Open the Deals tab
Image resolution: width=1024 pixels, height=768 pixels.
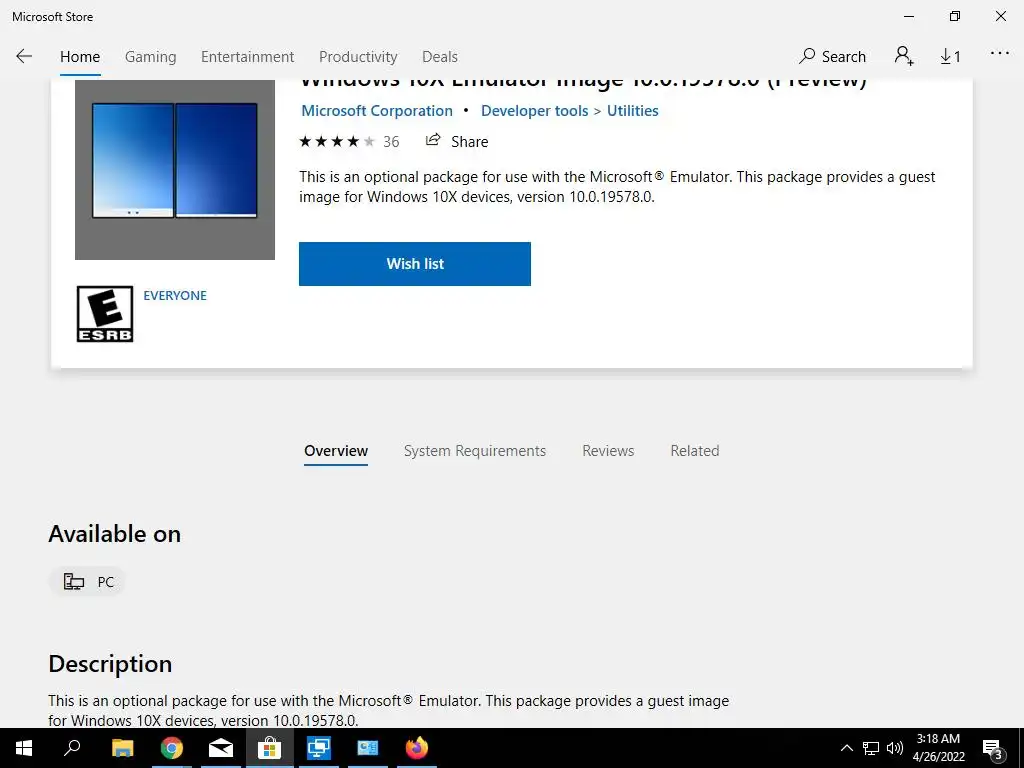coord(440,57)
